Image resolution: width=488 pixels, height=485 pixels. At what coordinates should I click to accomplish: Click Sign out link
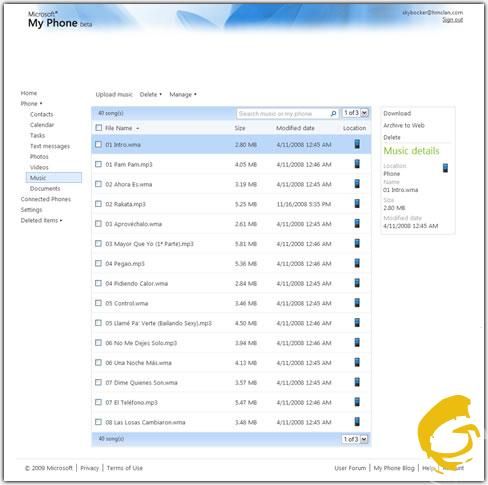coord(453,20)
